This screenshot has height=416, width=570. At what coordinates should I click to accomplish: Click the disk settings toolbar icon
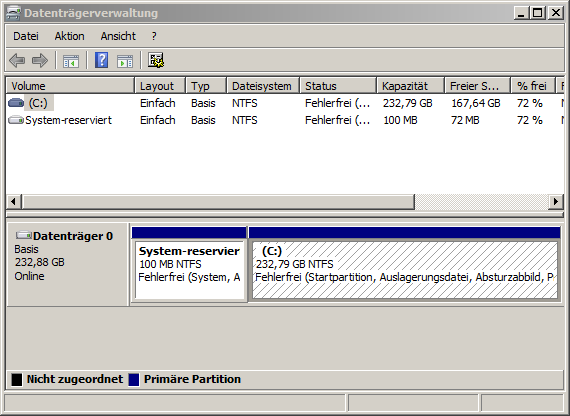(x=156, y=60)
